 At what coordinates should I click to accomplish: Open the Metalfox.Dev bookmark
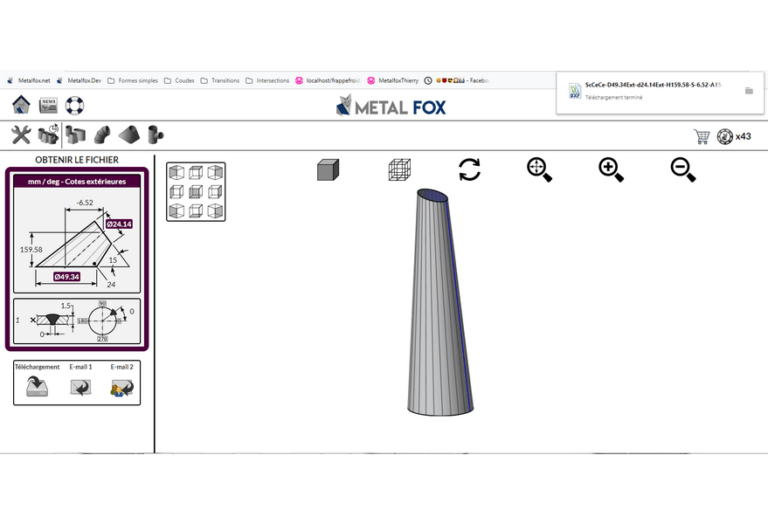tap(79, 80)
